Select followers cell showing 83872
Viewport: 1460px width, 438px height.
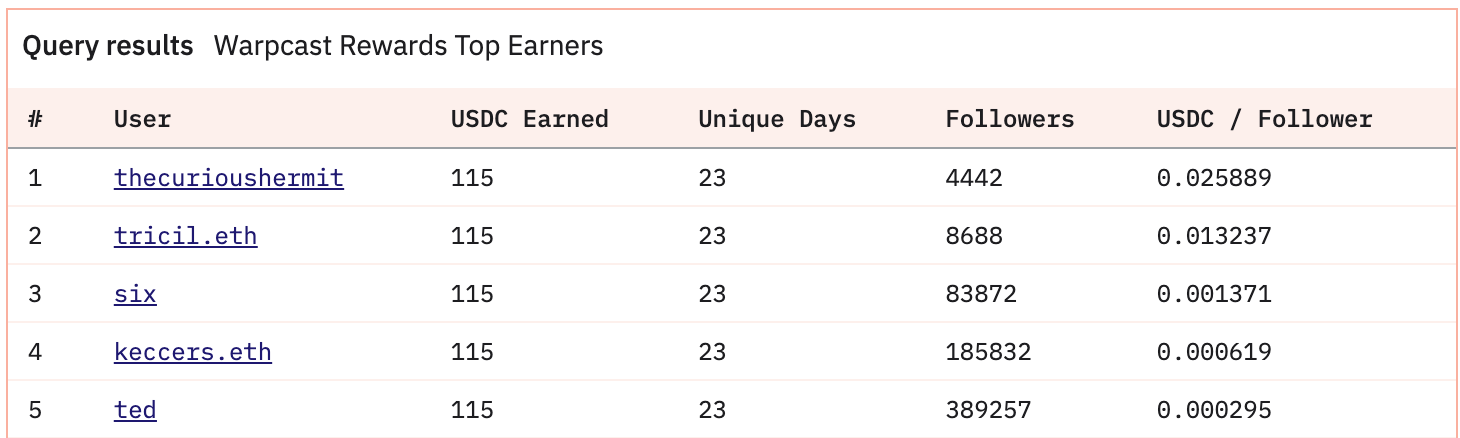[x=981, y=294]
